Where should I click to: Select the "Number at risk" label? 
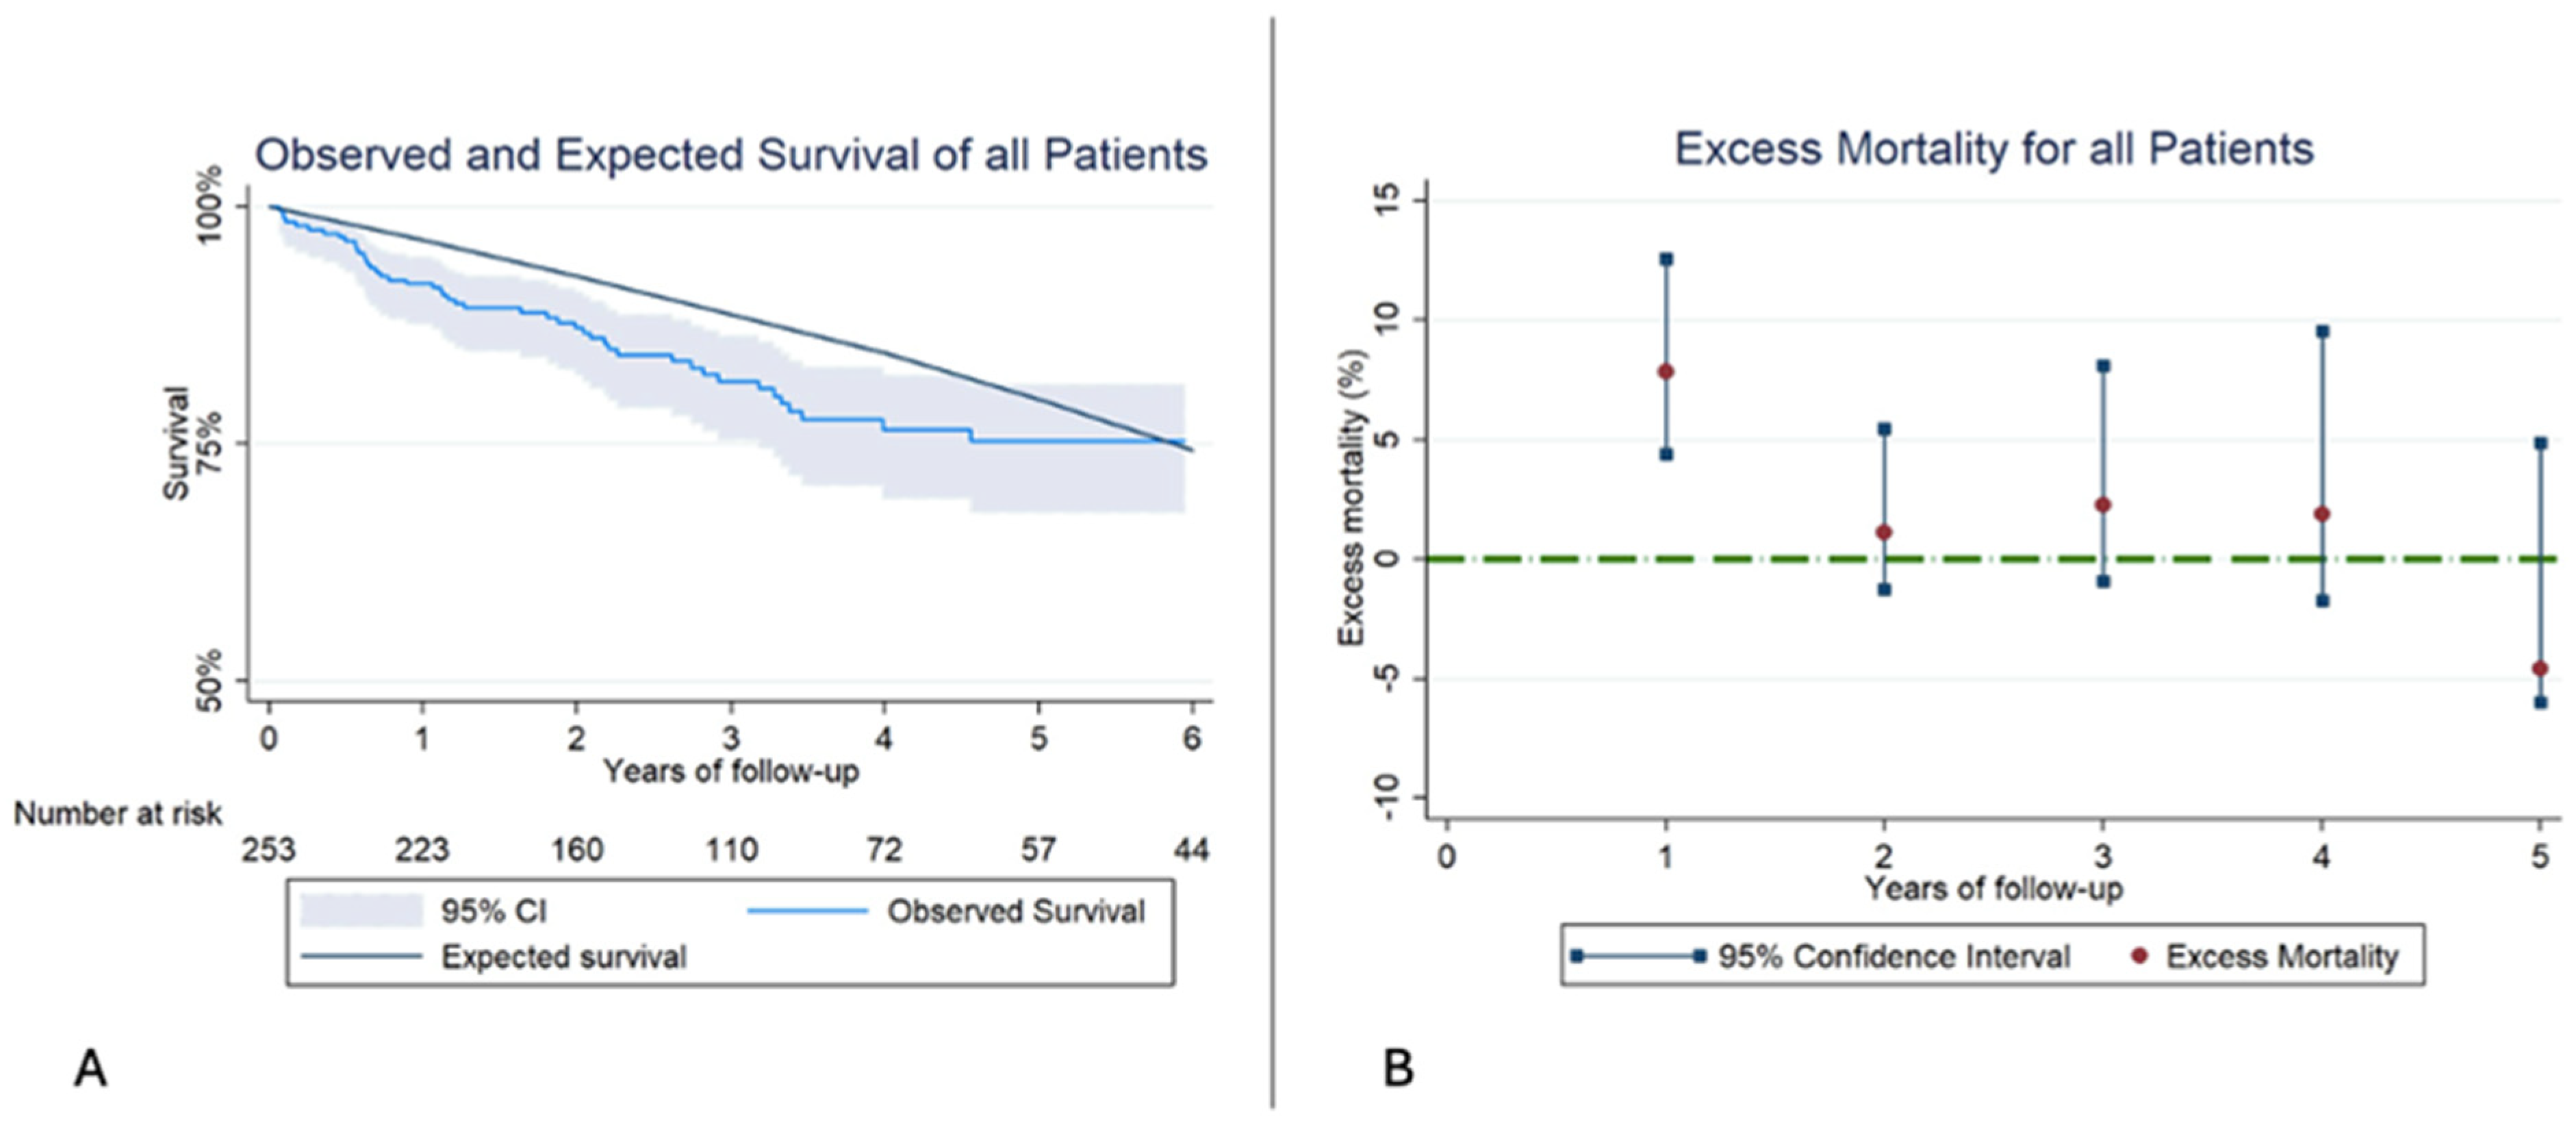[x=118, y=814]
